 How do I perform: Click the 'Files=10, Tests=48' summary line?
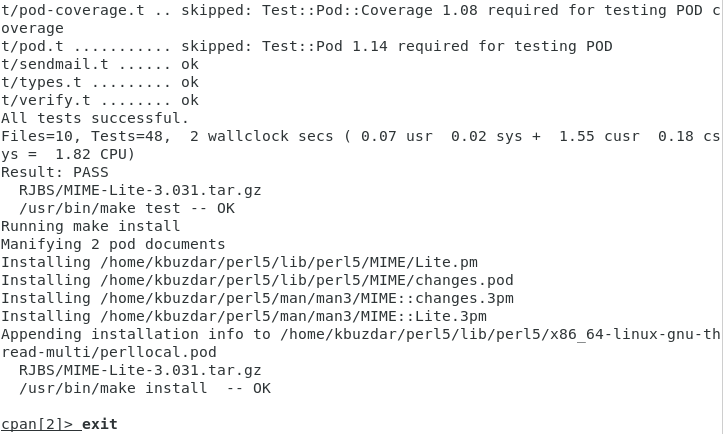pyautogui.click(x=360, y=136)
